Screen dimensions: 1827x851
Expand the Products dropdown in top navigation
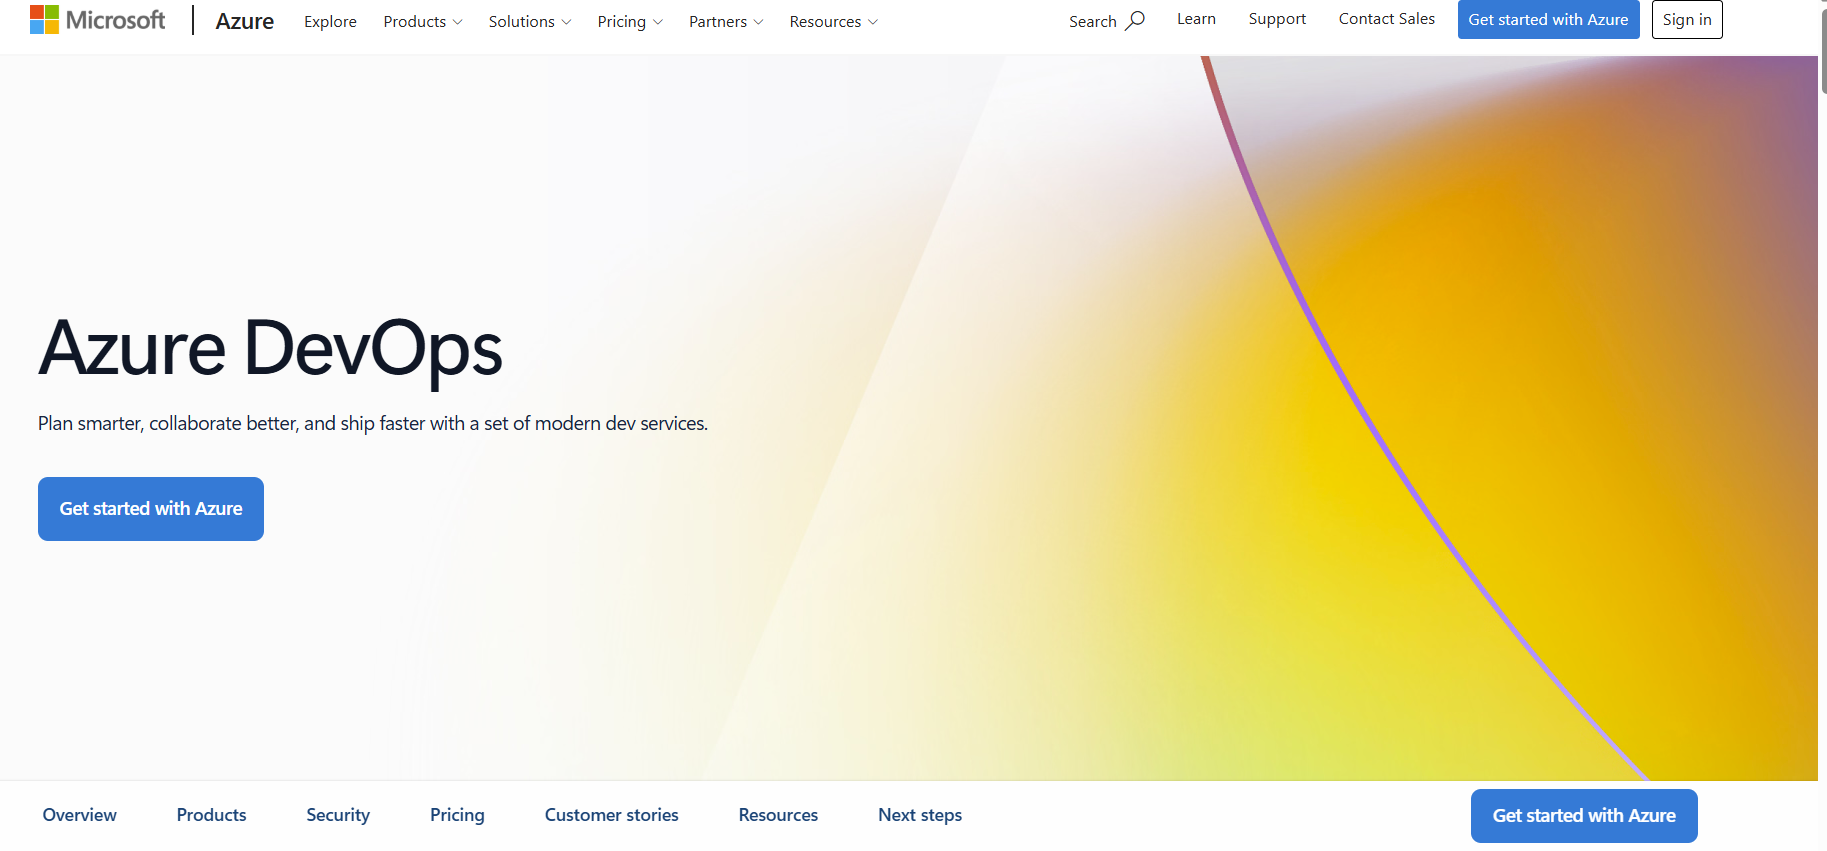(x=423, y=21)
